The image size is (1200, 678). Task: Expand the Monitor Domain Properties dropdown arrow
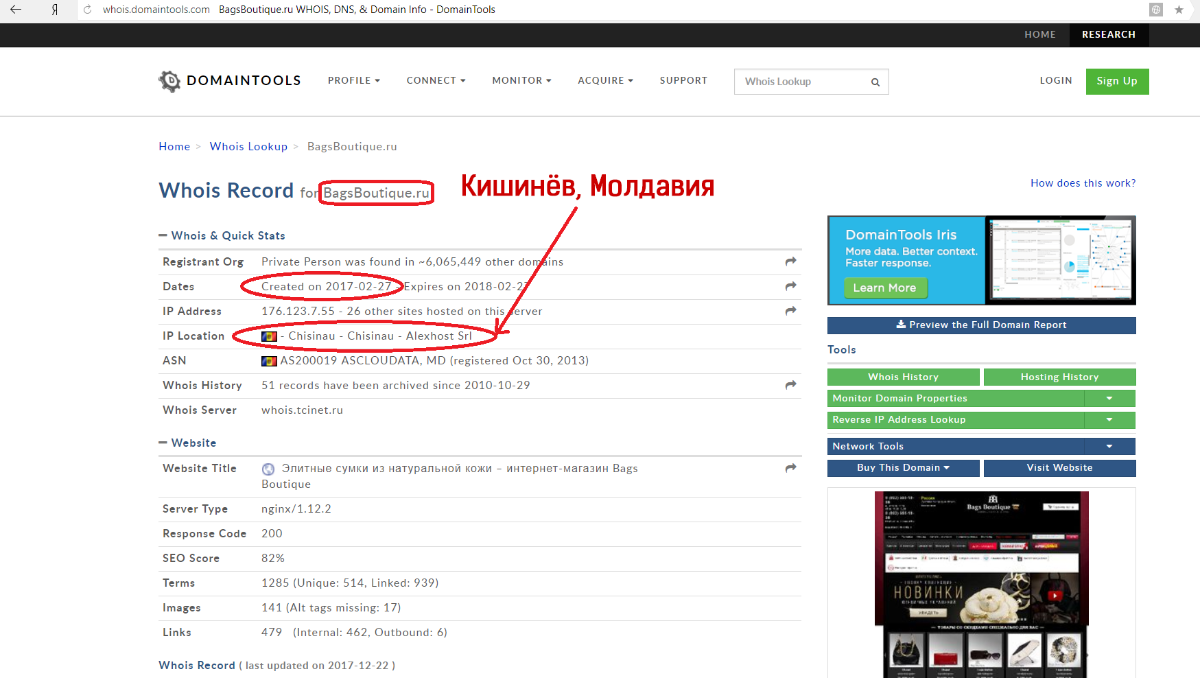coord(1110,398)
